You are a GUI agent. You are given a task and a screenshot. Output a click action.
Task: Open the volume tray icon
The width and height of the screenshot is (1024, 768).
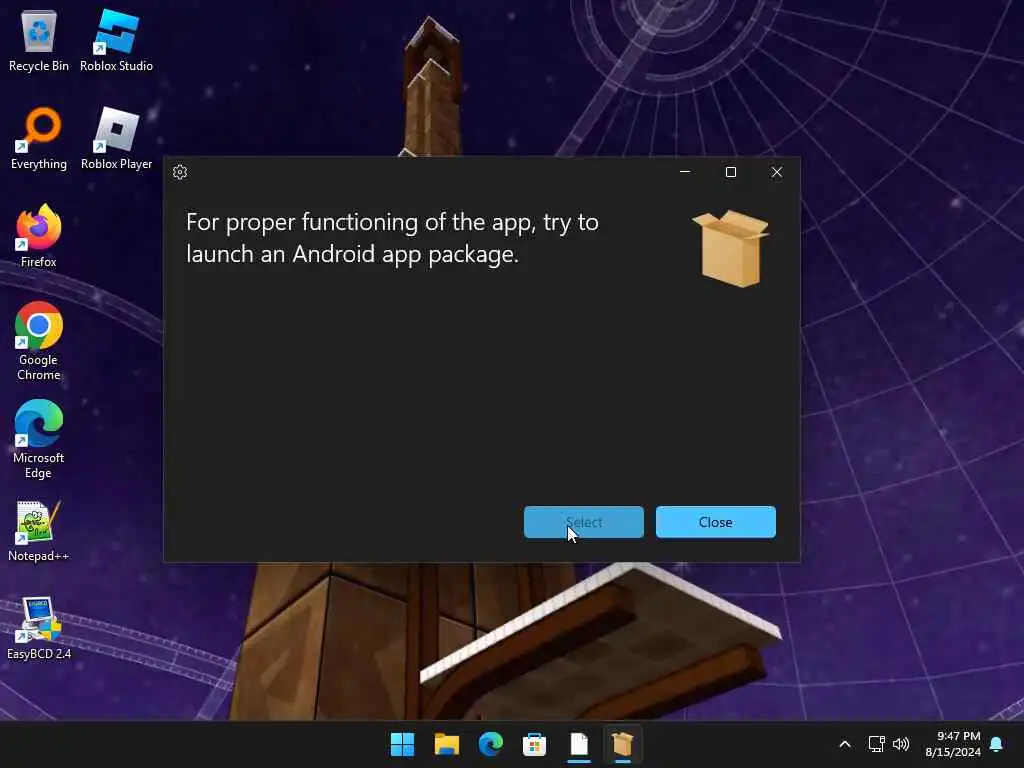click(x=901, y=744)
